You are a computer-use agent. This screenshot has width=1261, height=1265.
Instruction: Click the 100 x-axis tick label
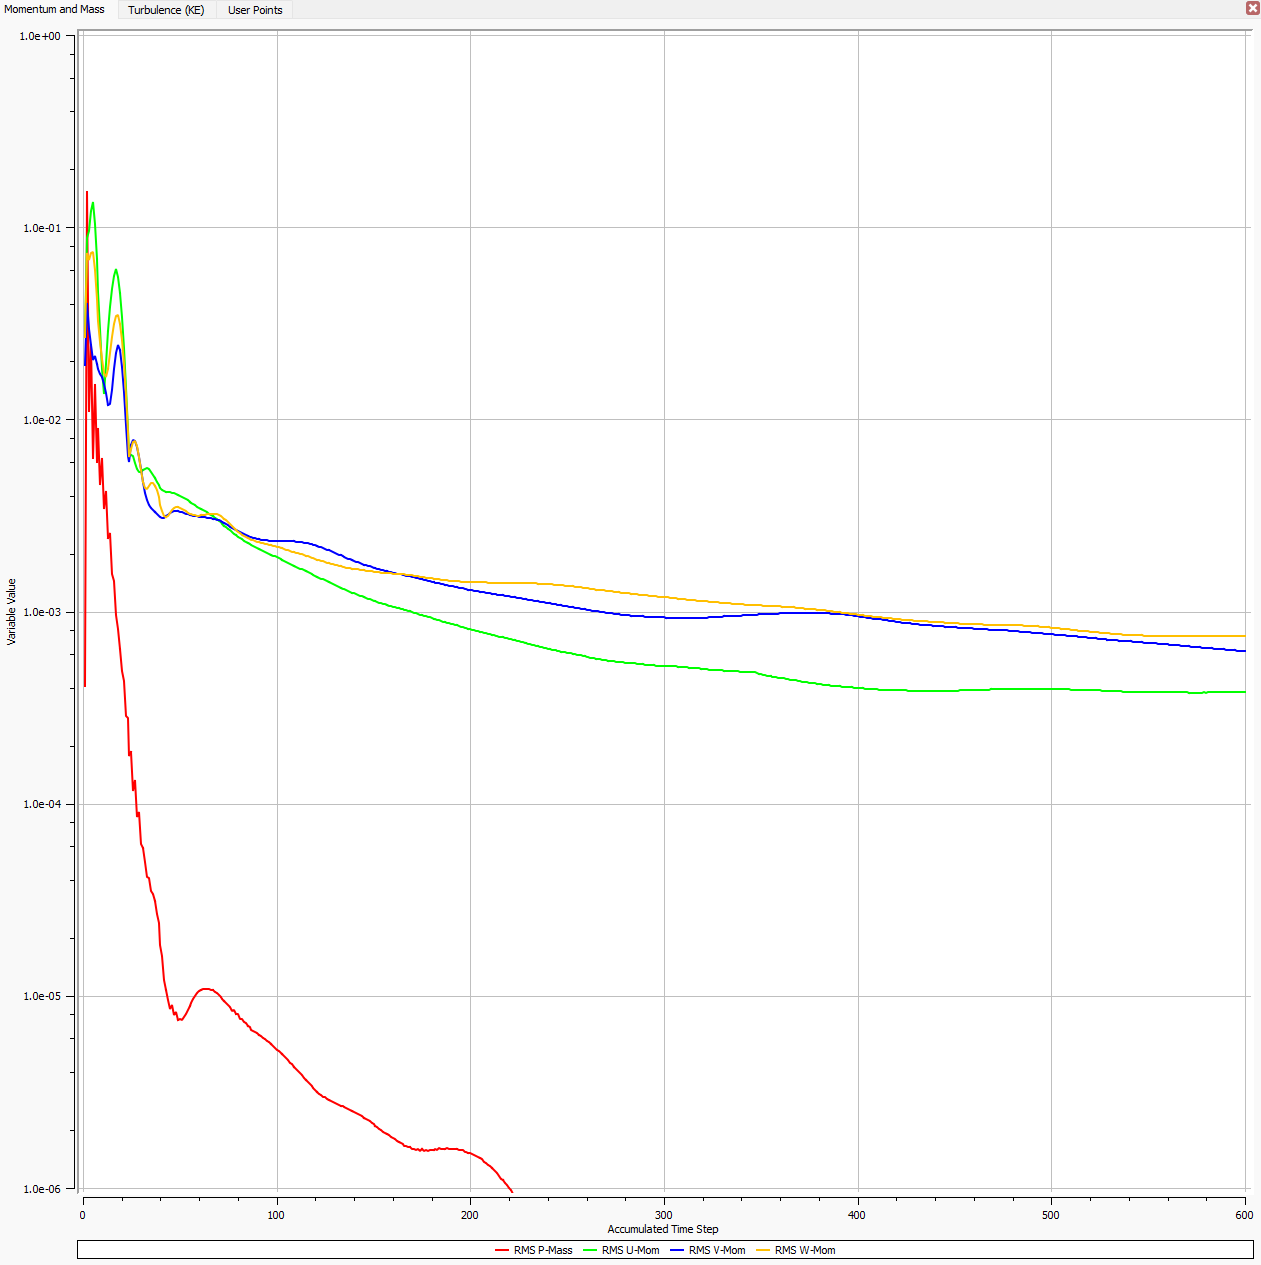click(276, 1215)
